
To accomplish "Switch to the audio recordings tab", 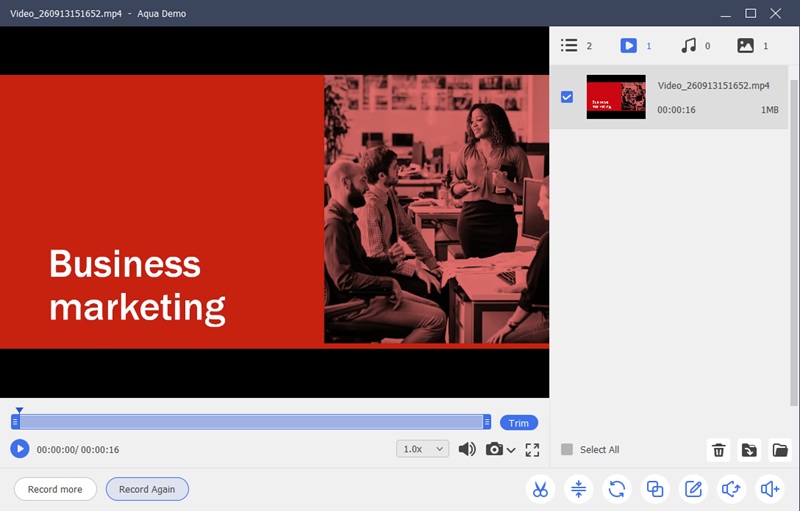I will click(695, 45).
